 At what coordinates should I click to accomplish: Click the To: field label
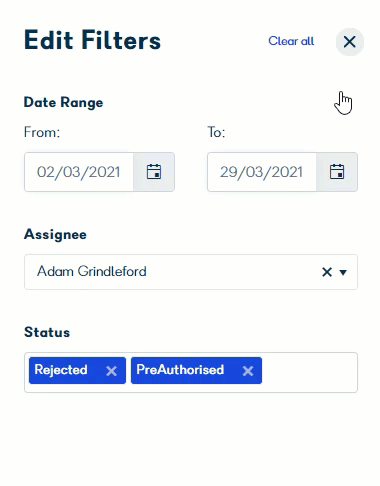coord(216,132)
